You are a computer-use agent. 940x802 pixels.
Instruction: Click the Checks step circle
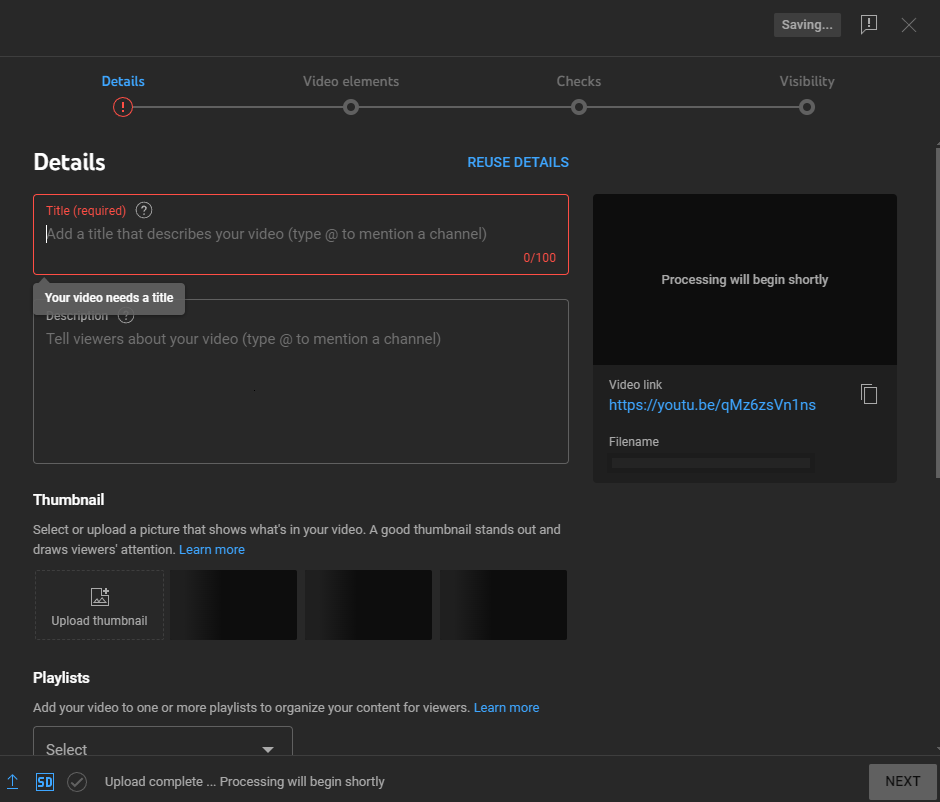579,107
